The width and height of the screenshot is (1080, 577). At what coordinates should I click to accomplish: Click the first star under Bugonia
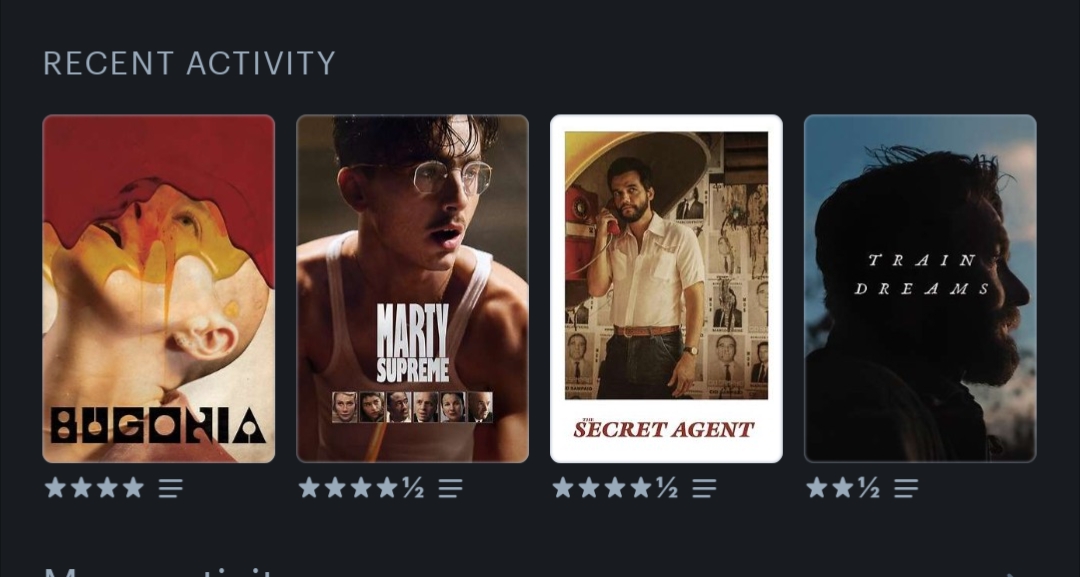click(x=55, y=487)
